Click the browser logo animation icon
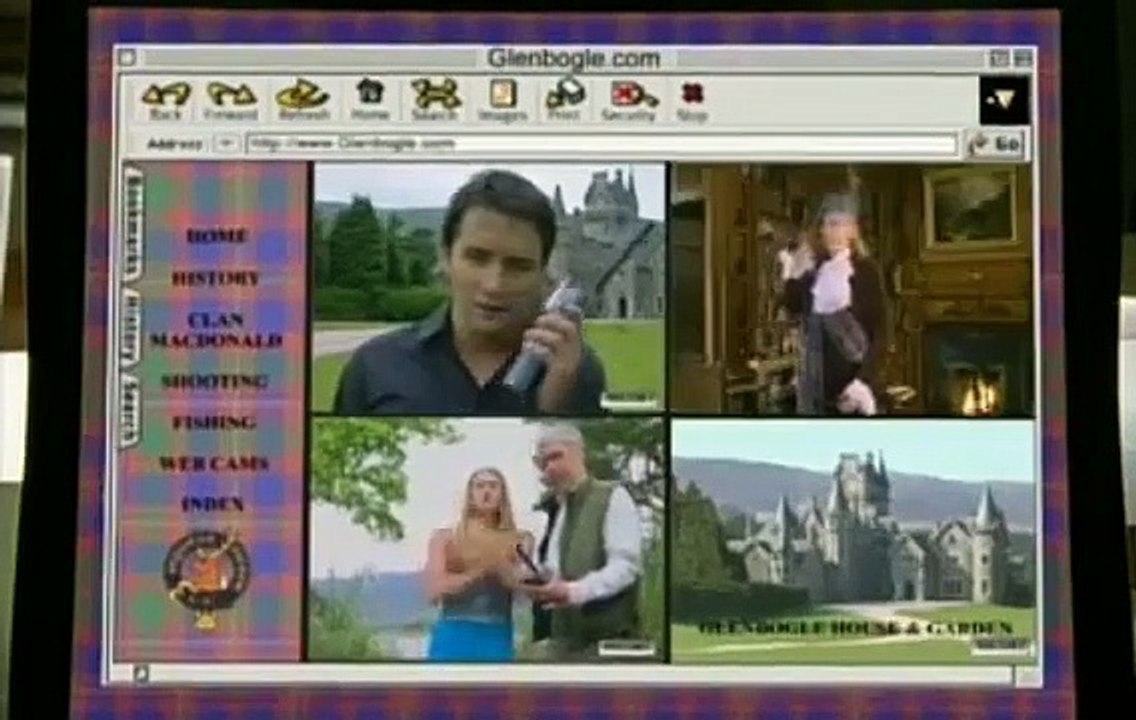This screenshot has width=1136, height=720. pyautogui.click(x=1003, y=100)
